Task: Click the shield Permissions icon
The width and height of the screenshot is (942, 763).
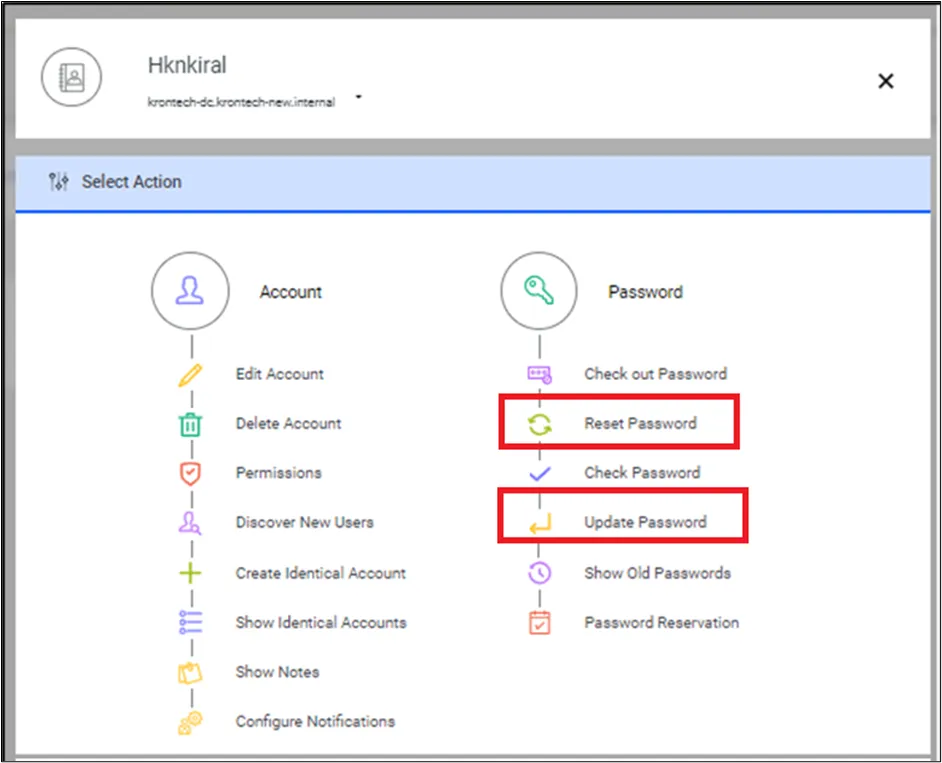Action: click(x=190, y=473)
